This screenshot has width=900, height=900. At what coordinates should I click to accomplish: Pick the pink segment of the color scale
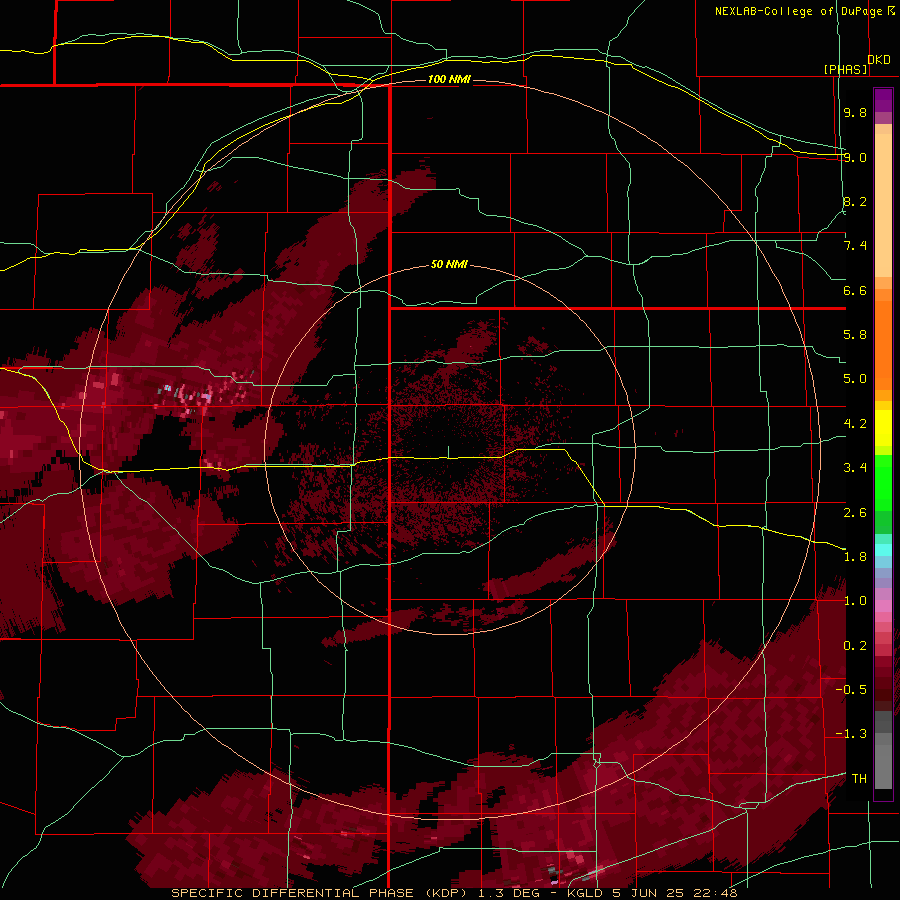883,606
